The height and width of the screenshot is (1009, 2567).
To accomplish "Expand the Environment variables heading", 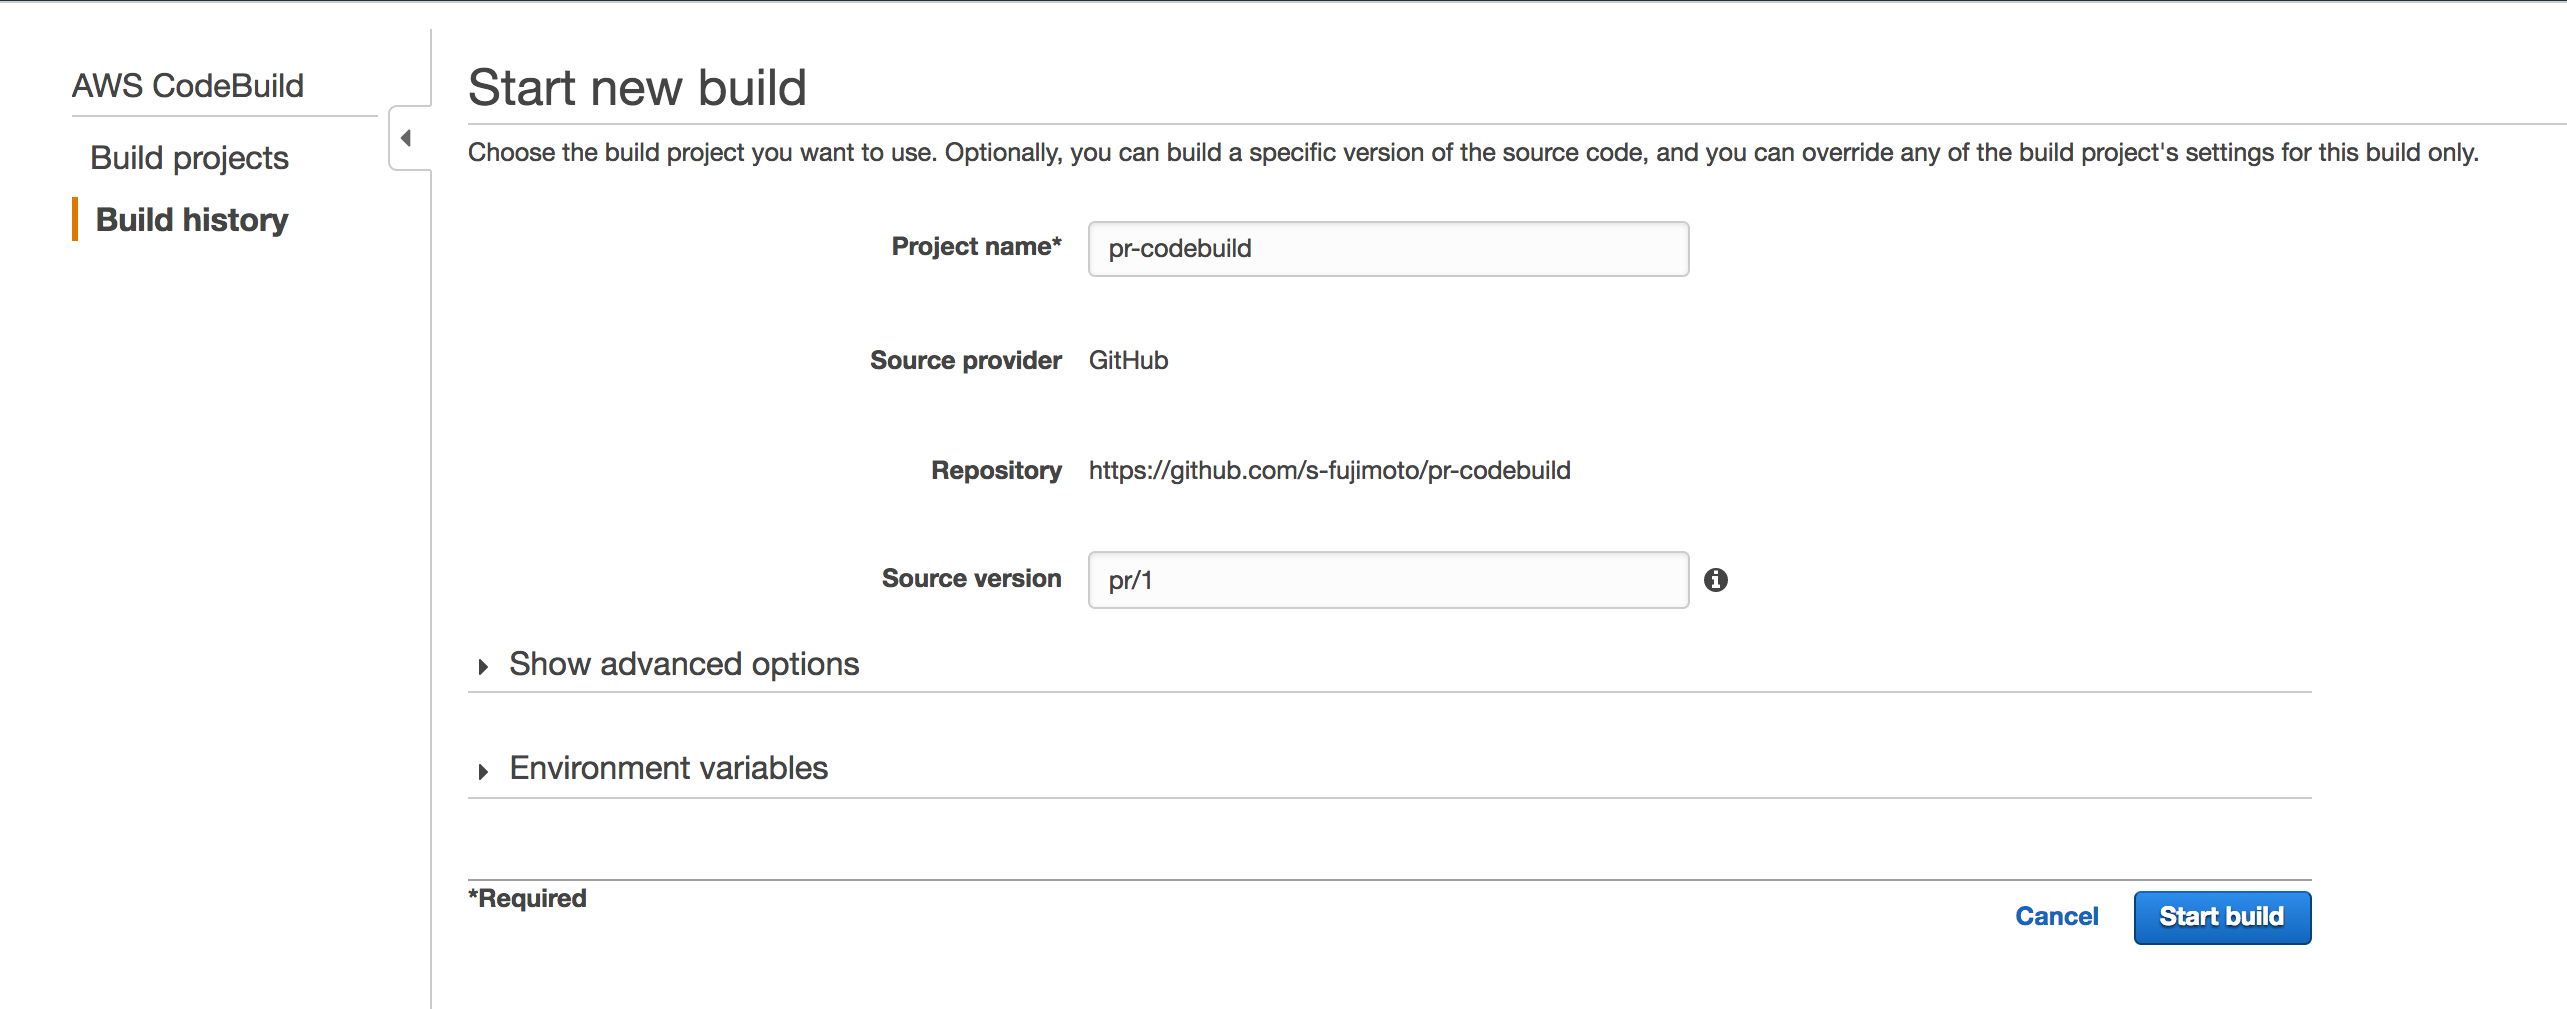I will tap(668, 768).
